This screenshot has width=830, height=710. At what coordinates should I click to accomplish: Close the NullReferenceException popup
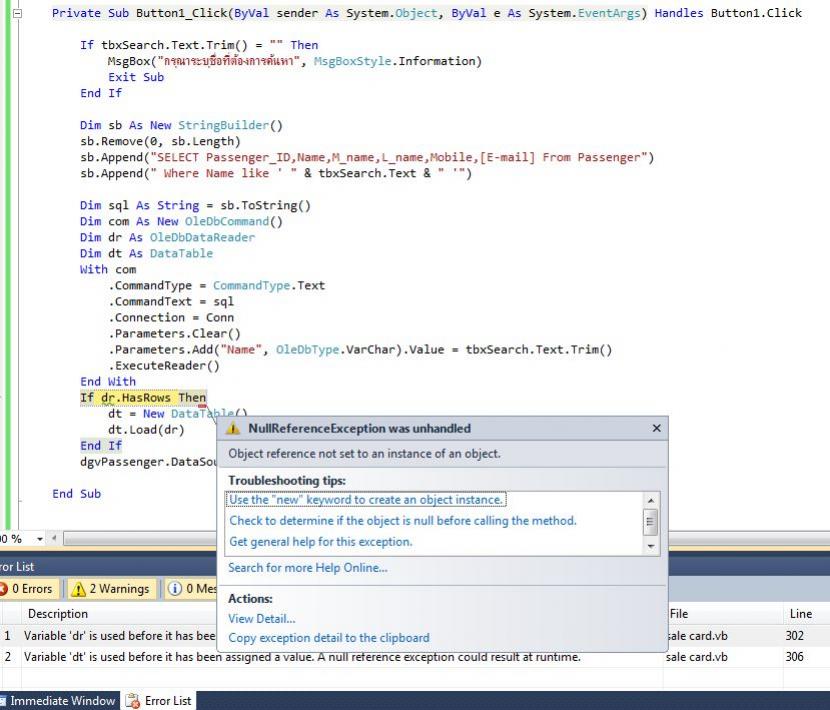click(656, 428)
